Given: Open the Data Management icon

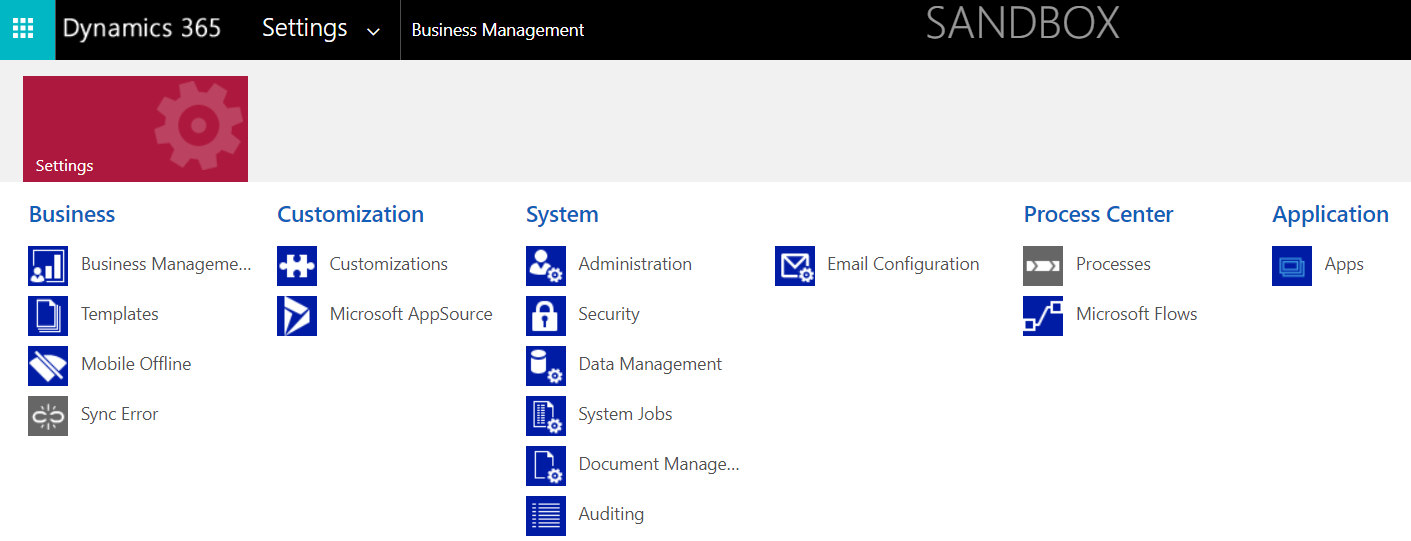Looking at the screenshot, I should [546, 366].
